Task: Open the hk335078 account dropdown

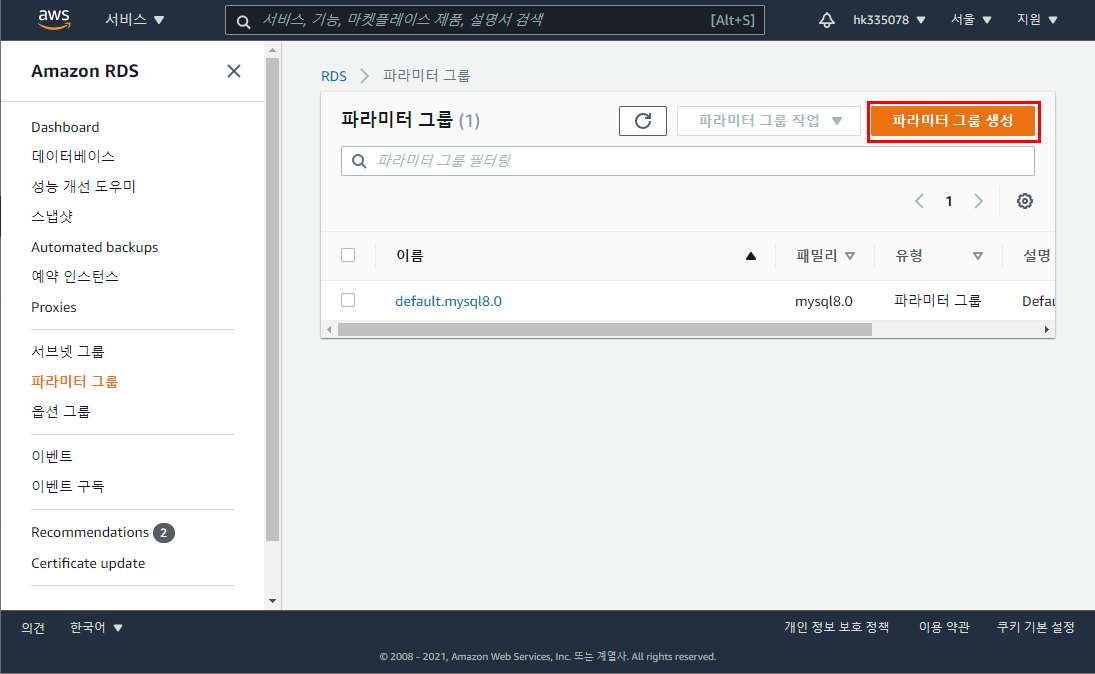Action: [889, 20]
